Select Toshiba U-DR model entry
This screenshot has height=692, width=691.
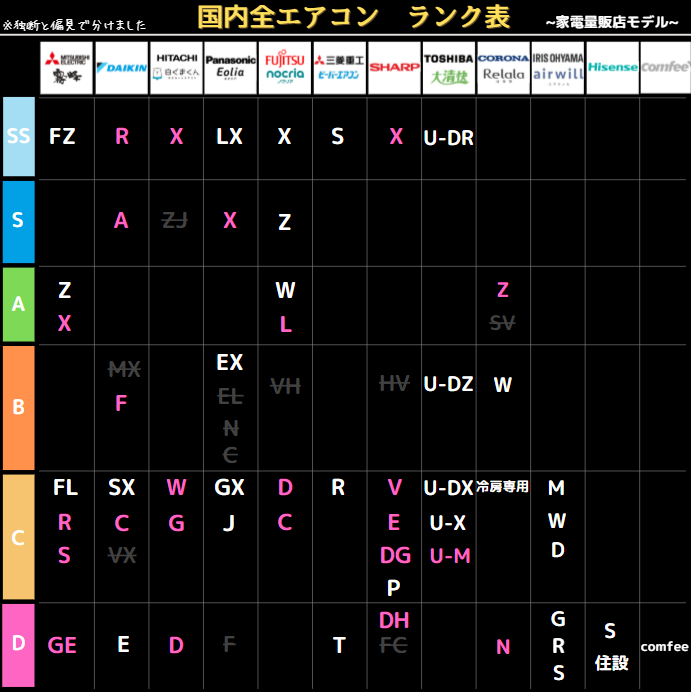click(448, 138)
